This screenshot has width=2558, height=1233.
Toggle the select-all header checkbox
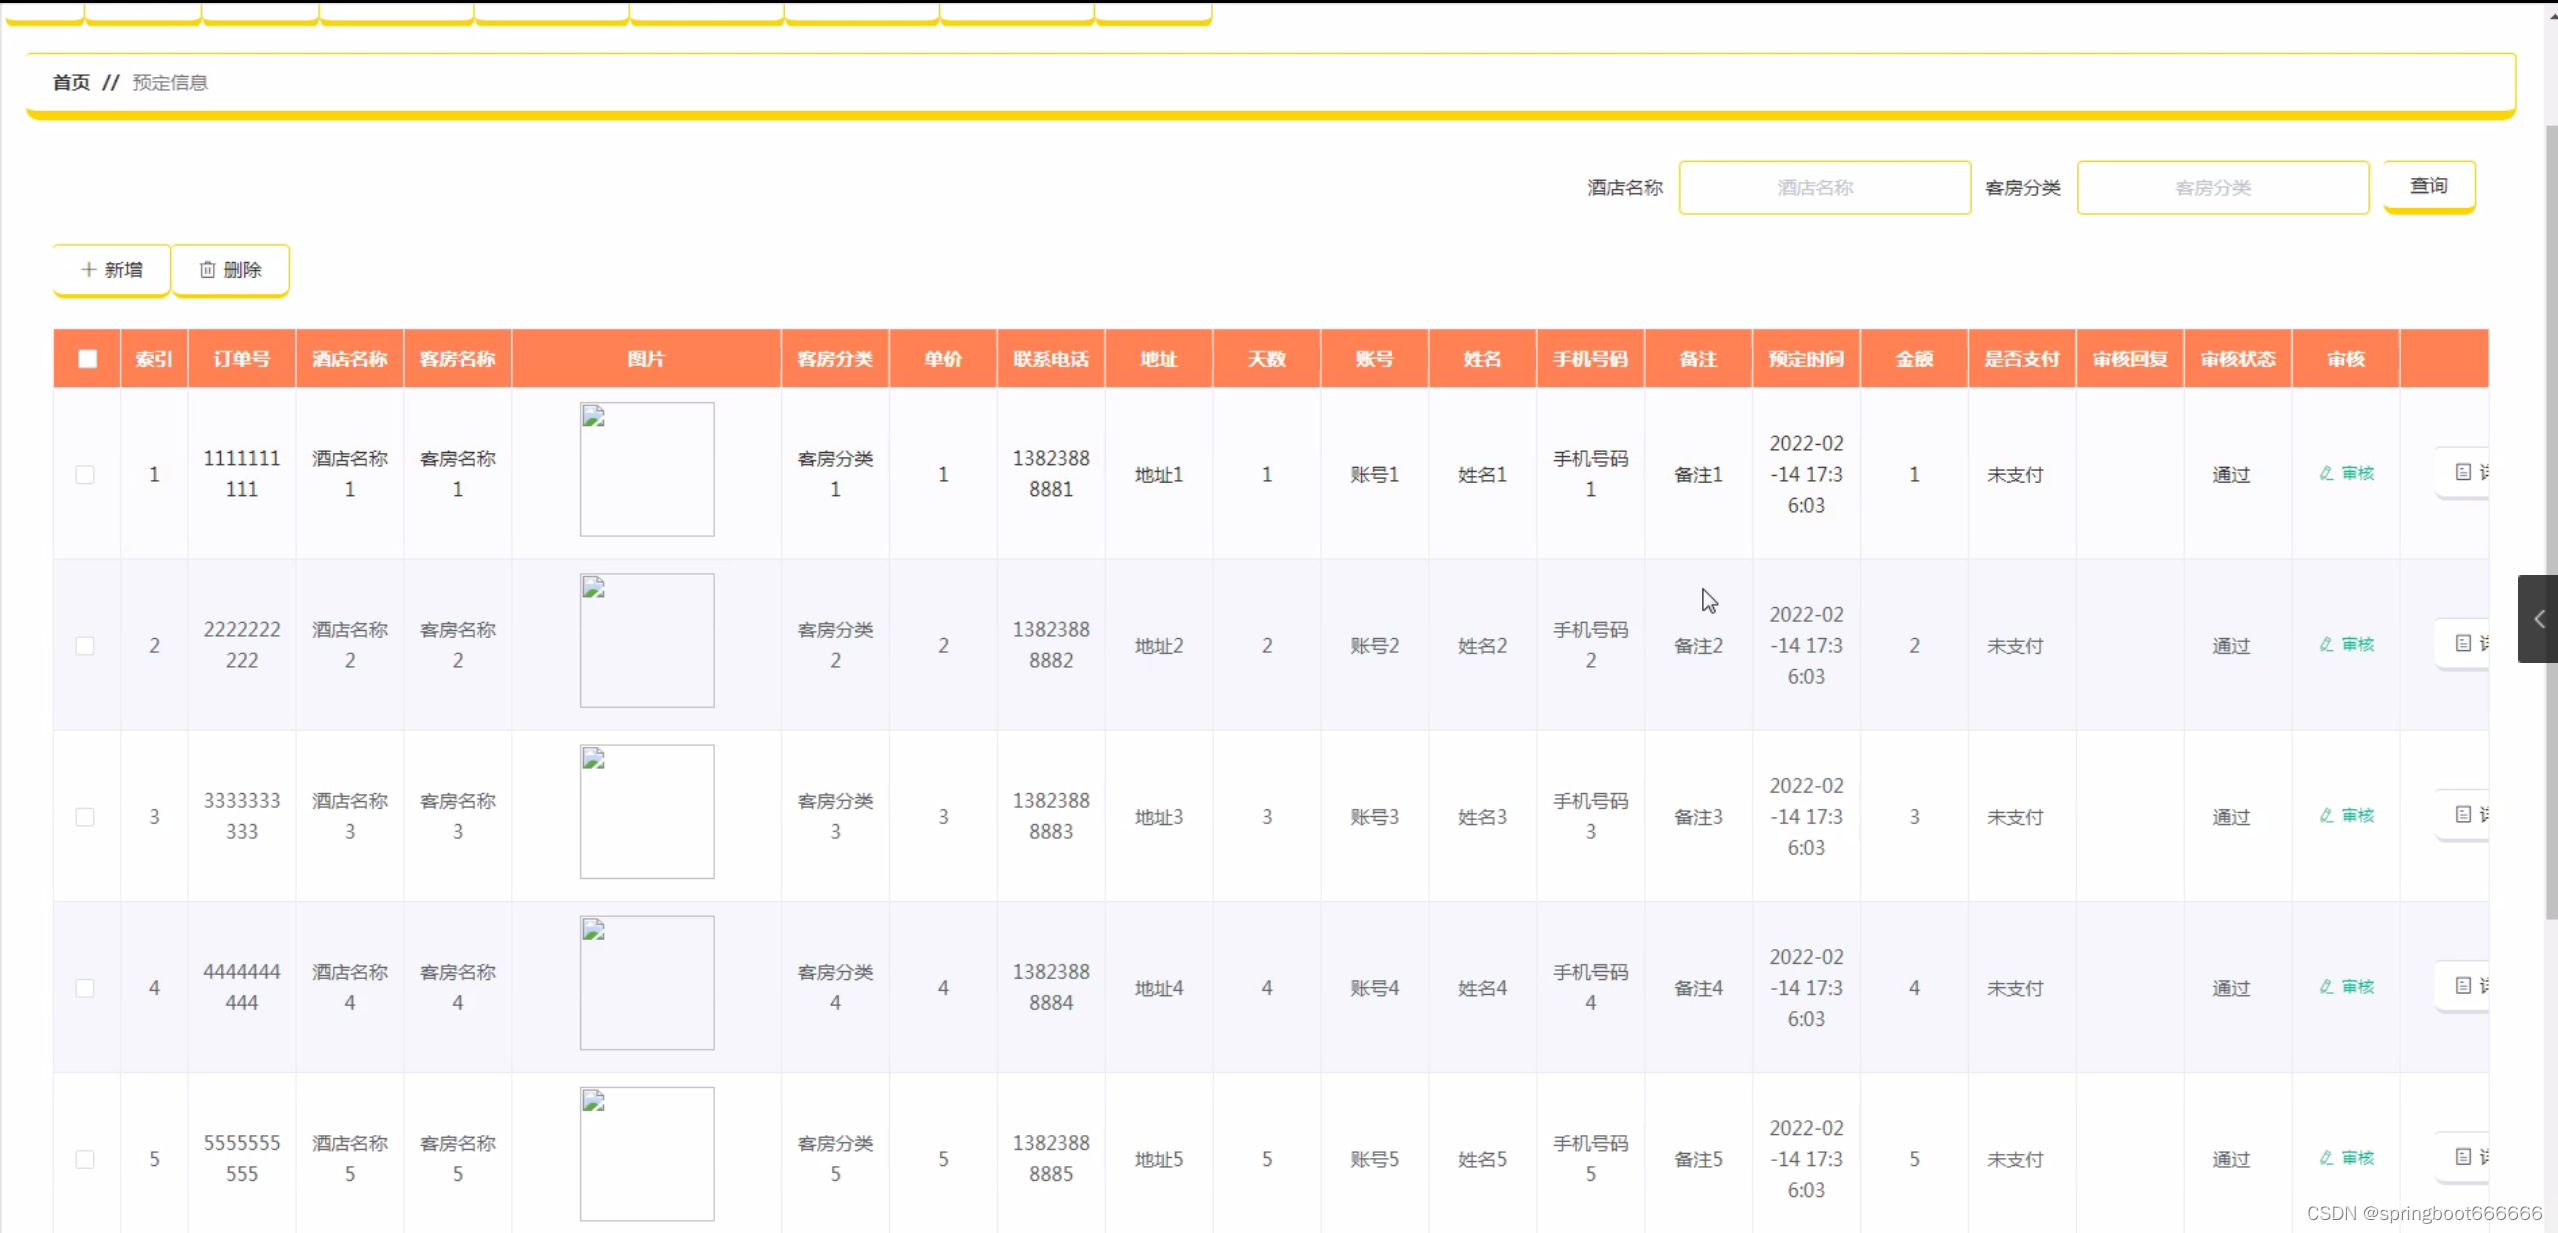pos(87,359)
